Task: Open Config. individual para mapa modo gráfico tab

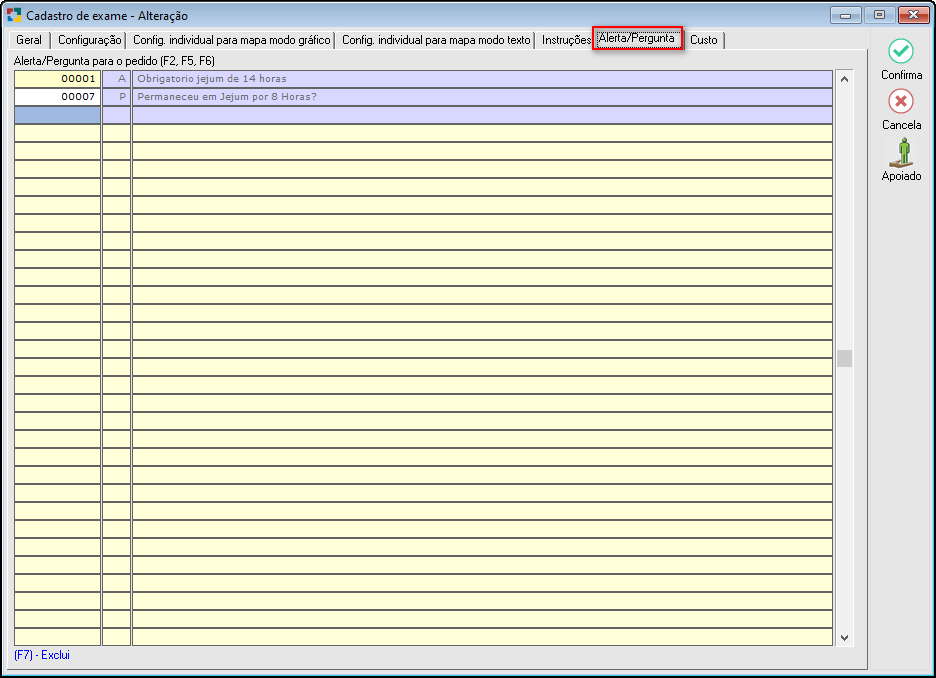Action: pos(232,40)
